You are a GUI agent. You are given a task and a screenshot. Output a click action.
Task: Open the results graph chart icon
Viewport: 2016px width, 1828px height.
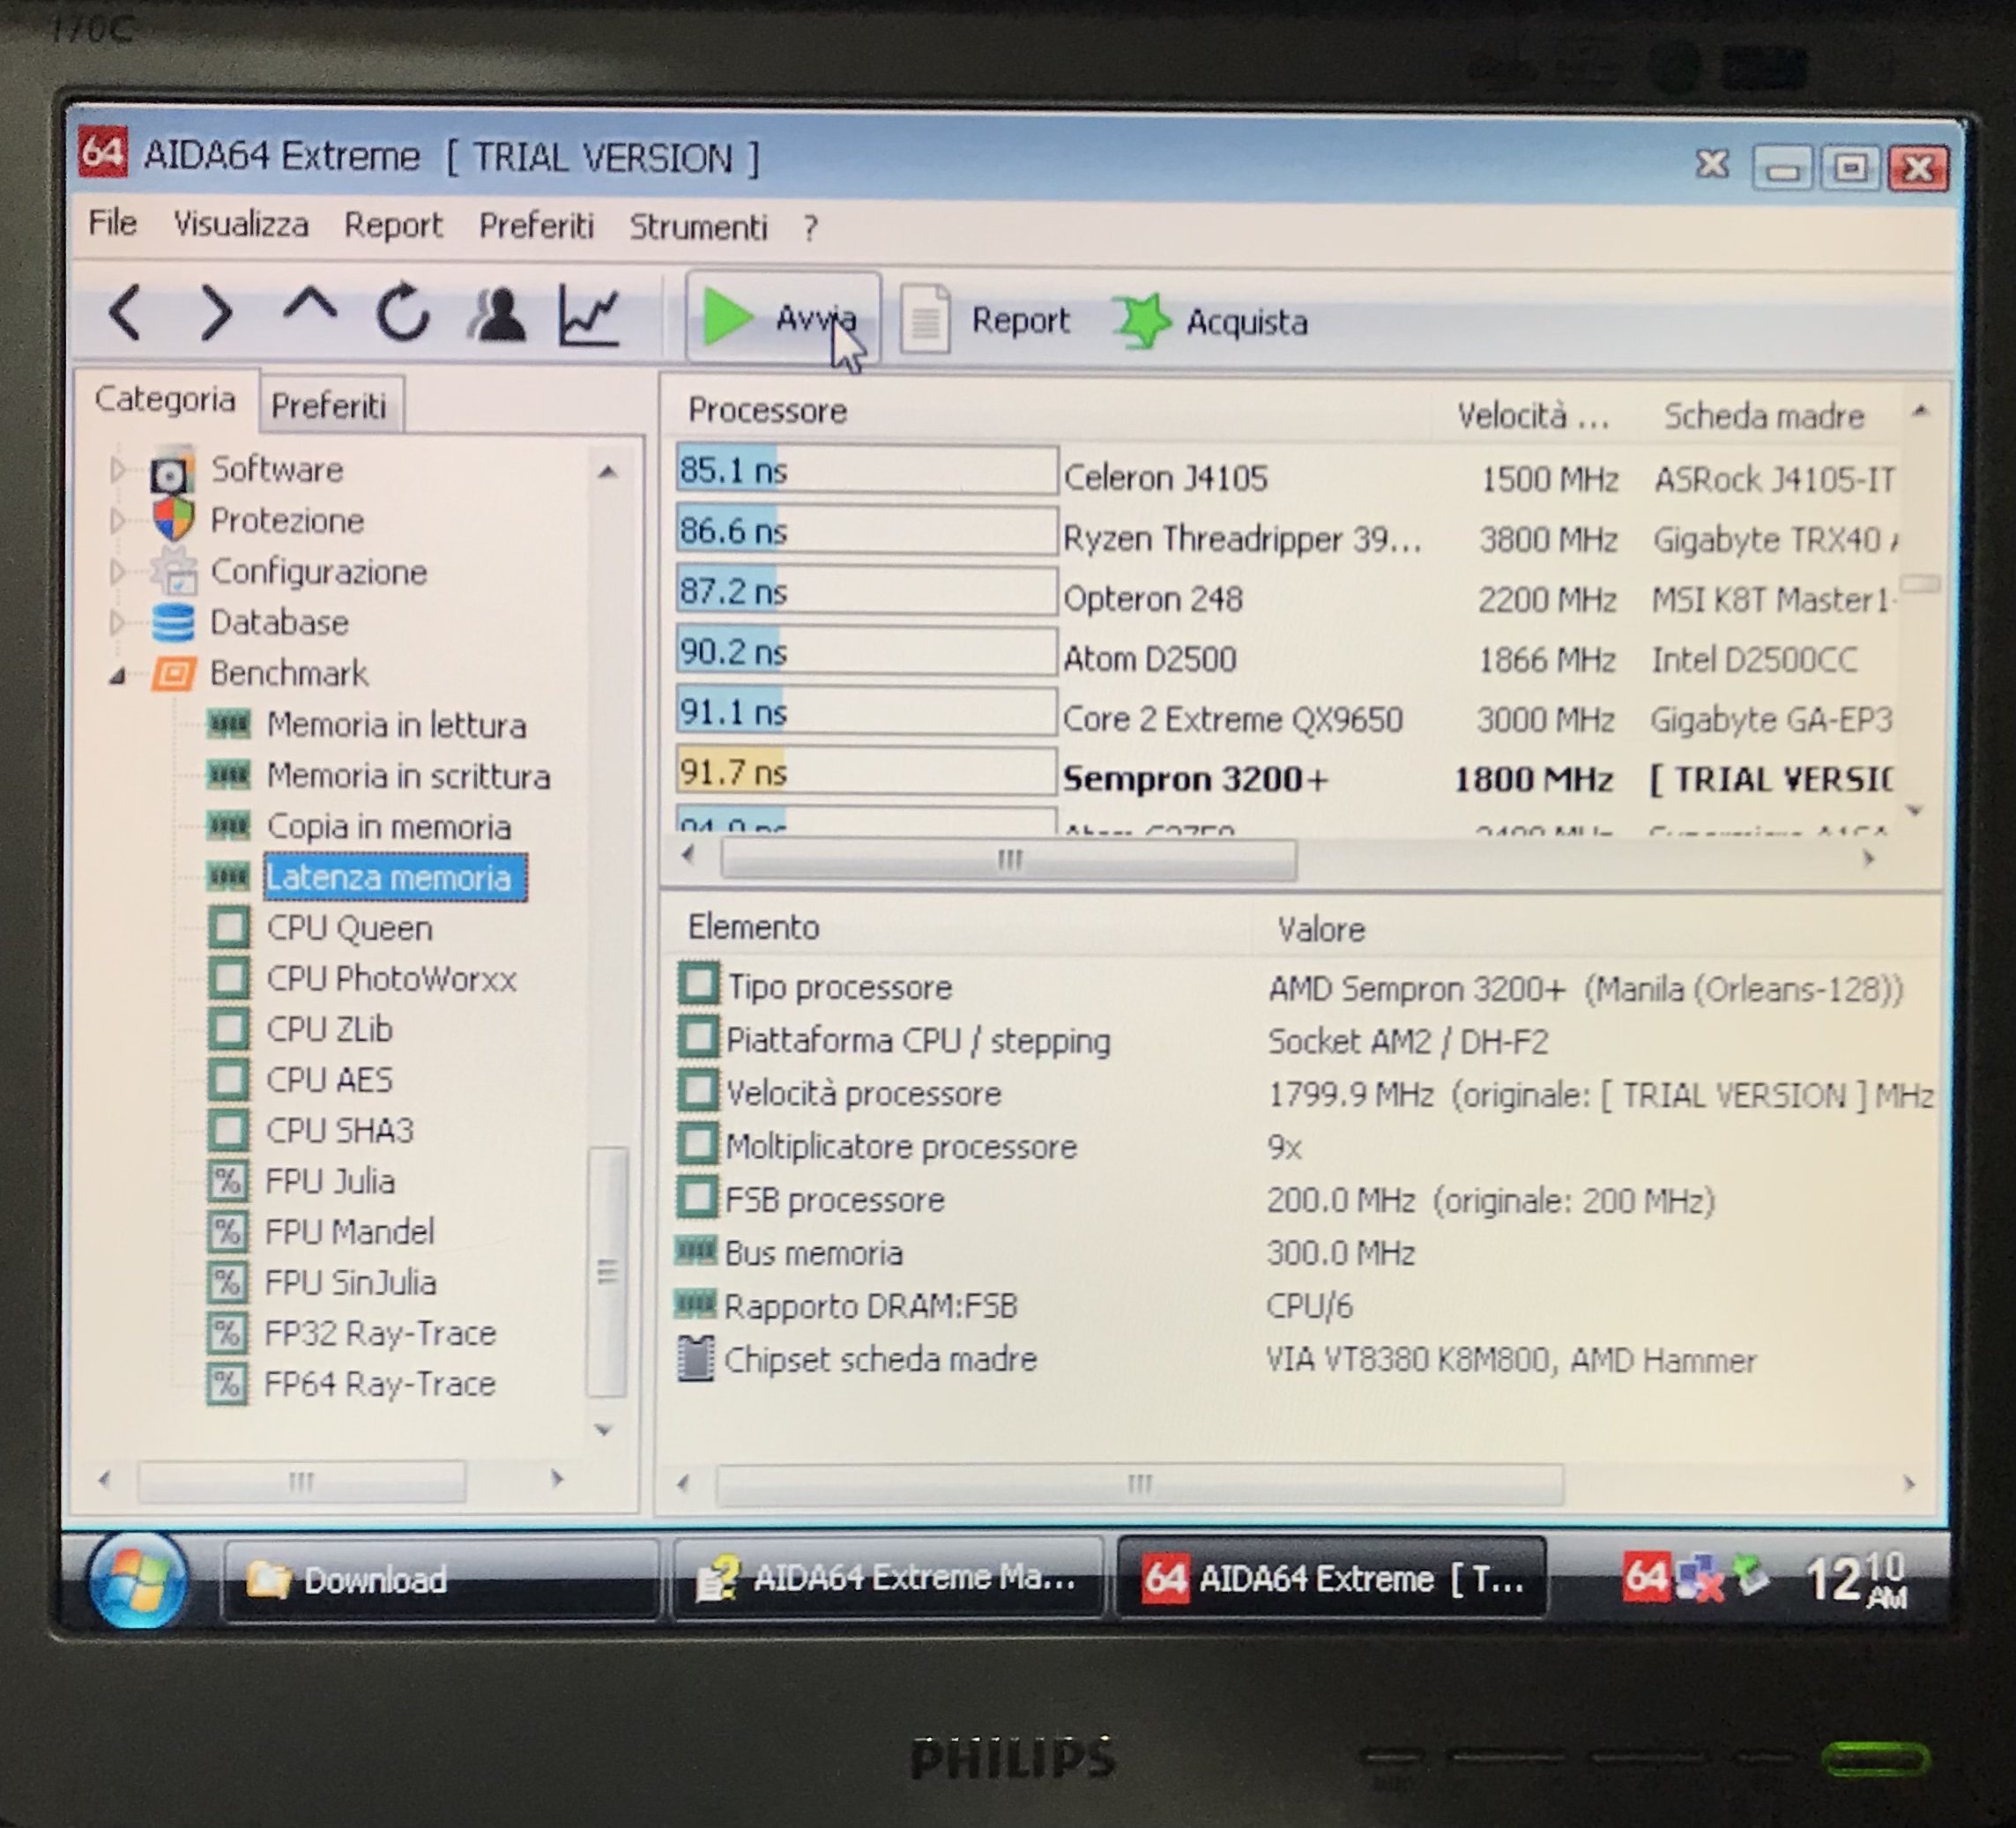click(x=590, y=316)
